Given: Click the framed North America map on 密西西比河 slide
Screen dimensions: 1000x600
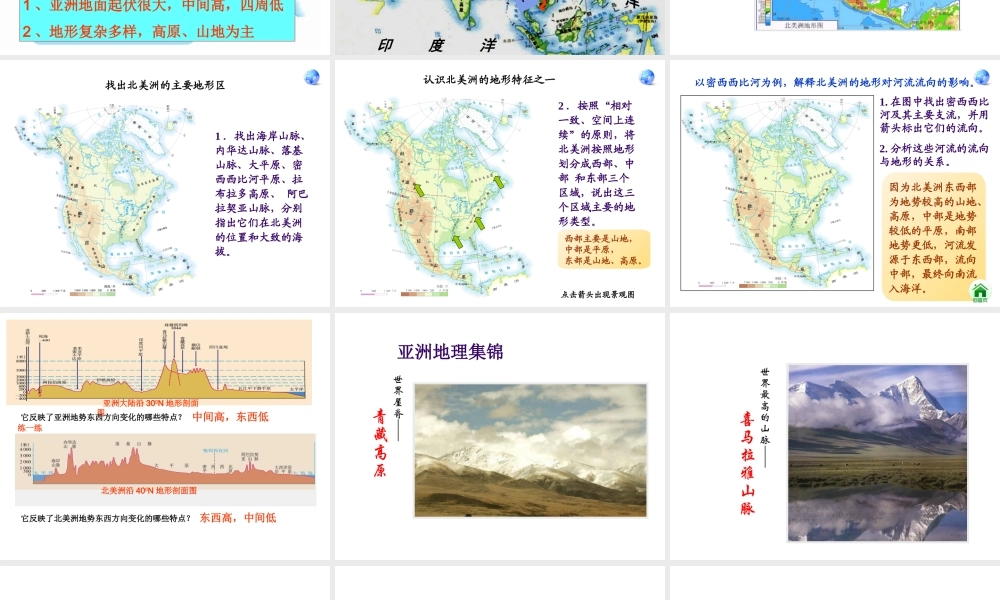Looking at the screenshot, I should tap(777, 193).
